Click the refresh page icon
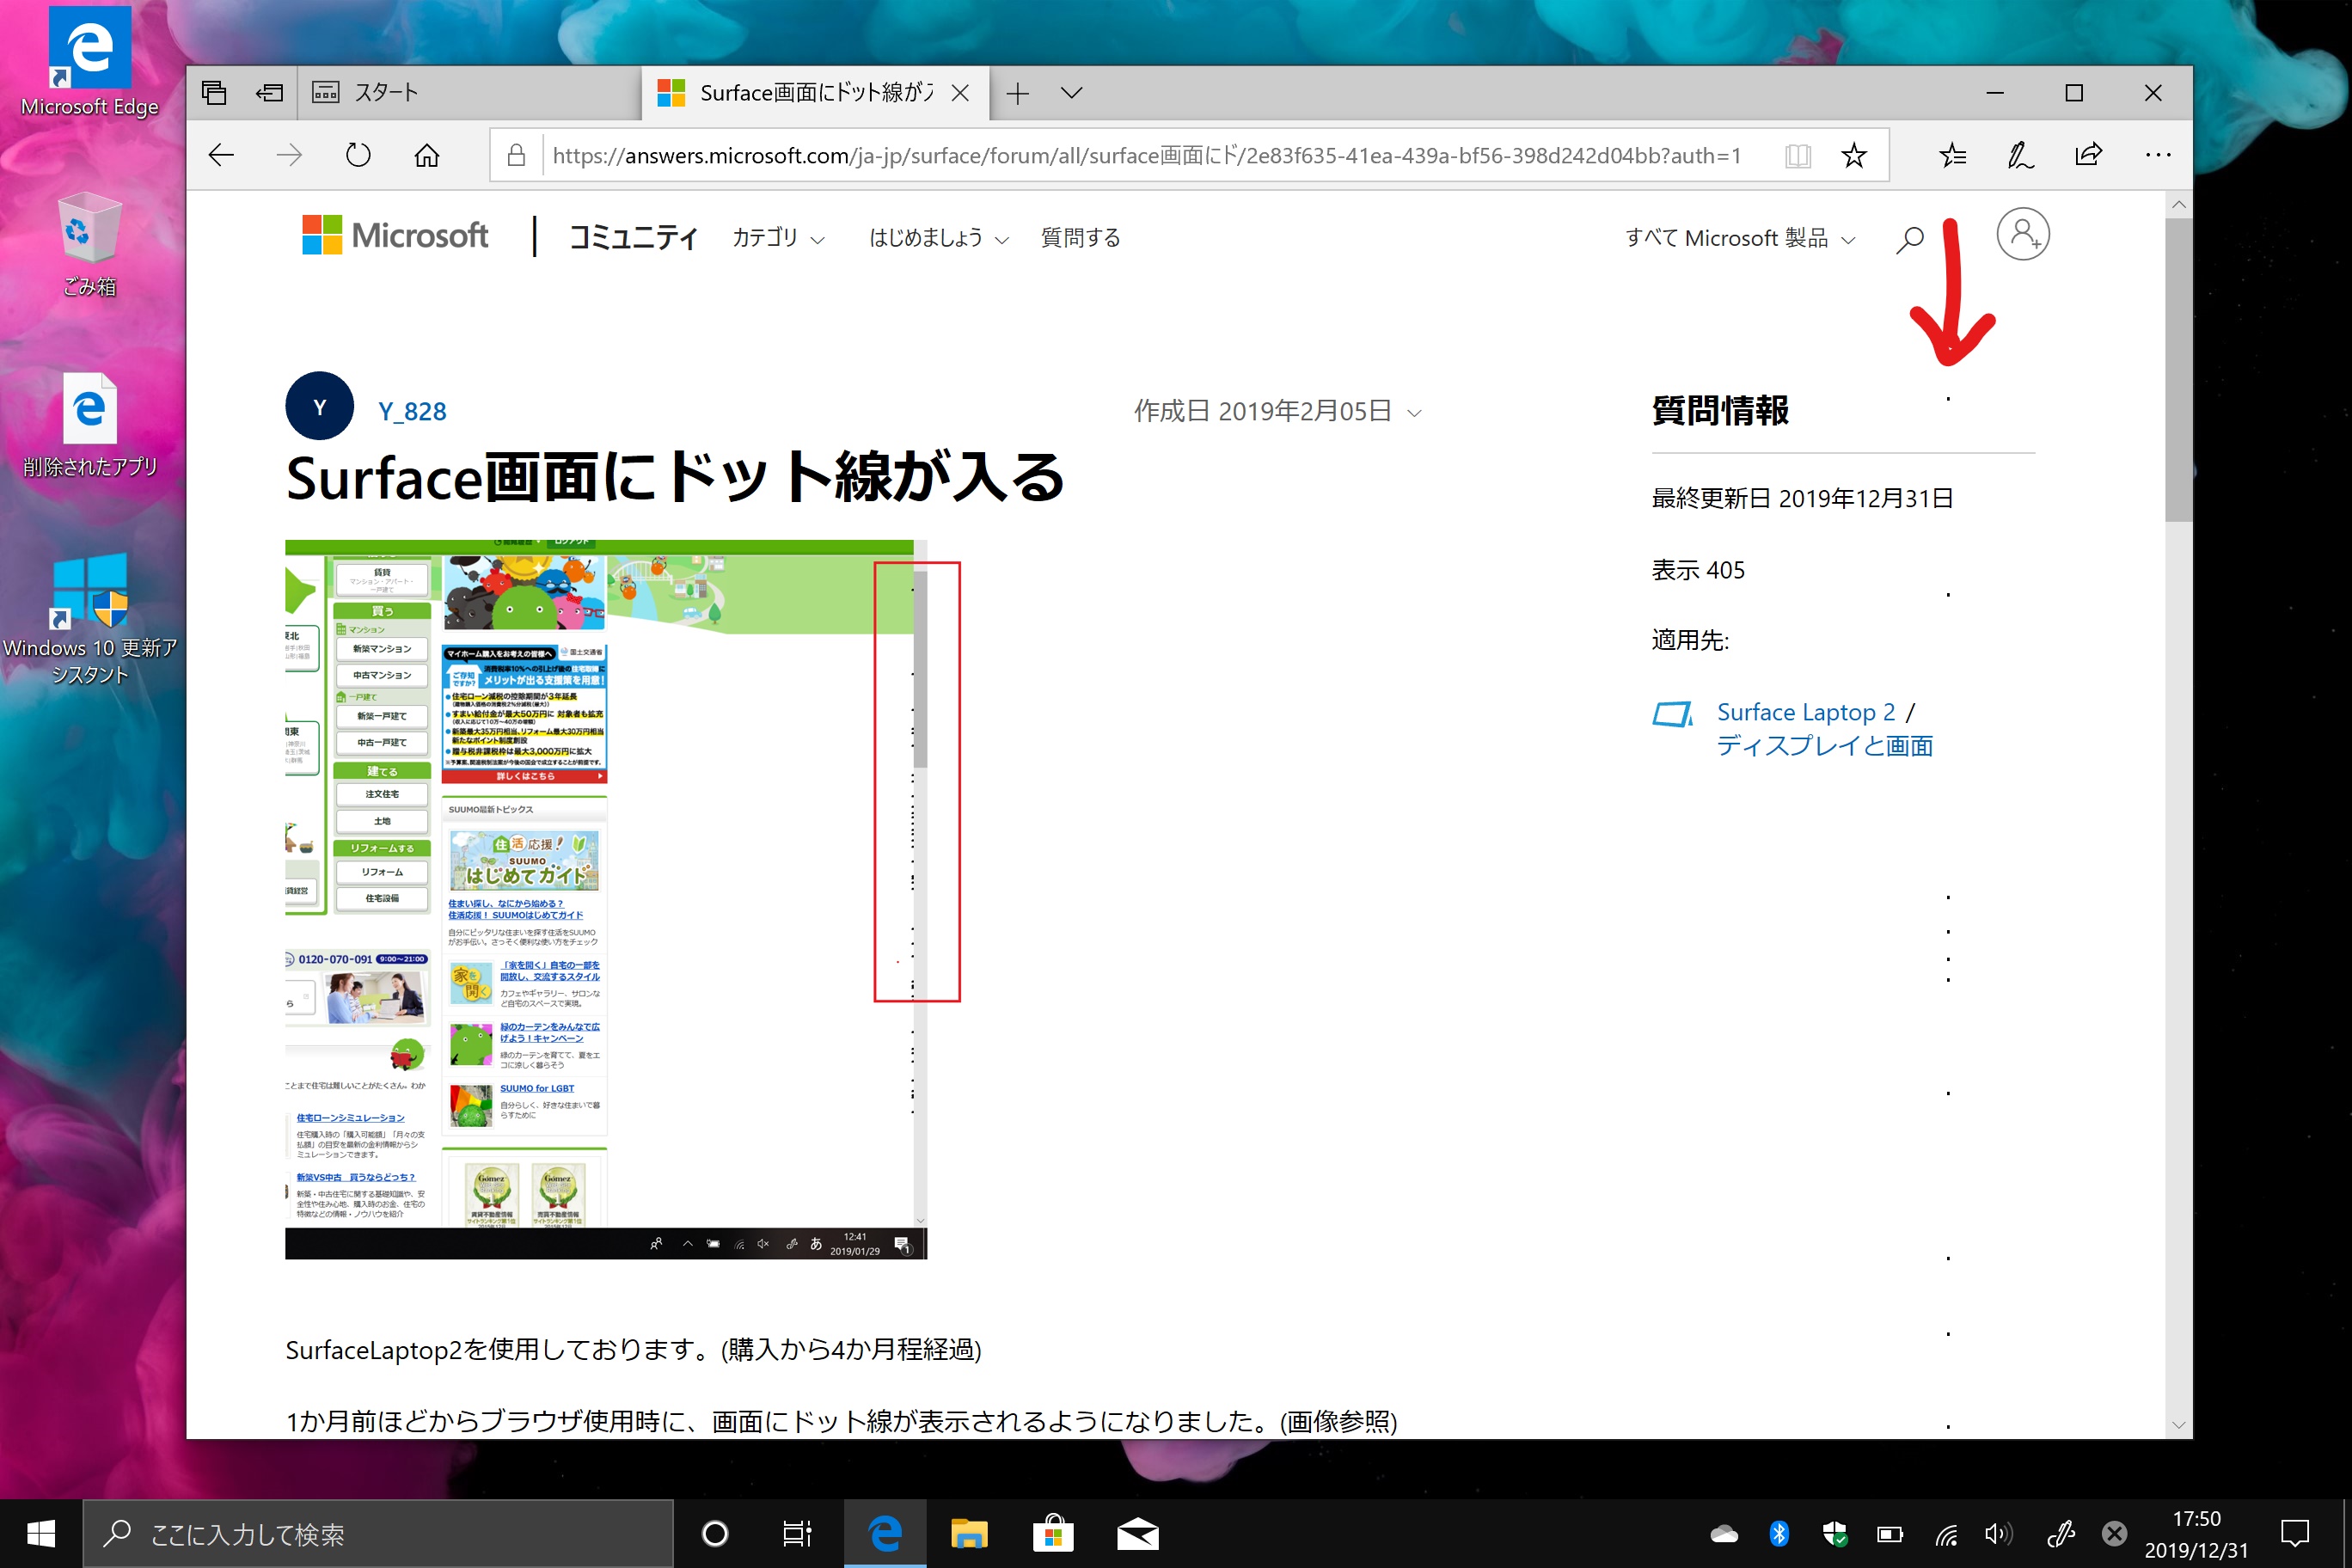 point(357,156)
